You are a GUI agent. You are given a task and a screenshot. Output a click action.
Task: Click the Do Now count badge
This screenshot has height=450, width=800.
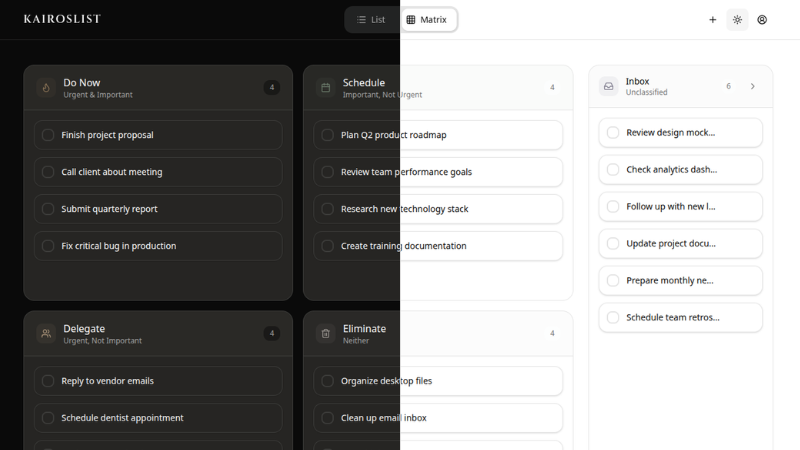pyautogui.click(x=272, y=88)
